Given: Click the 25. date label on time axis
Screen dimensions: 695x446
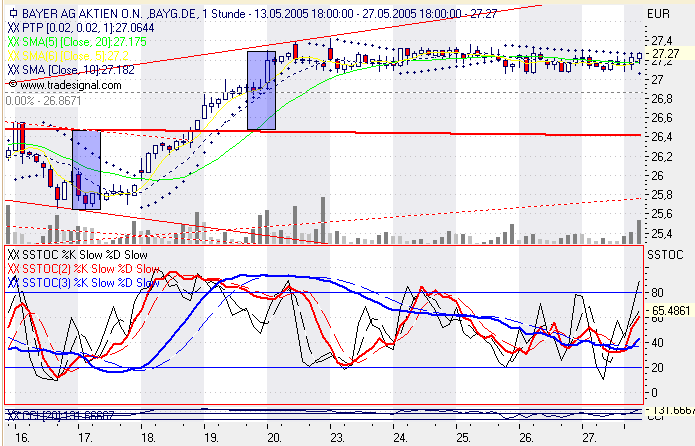Looking at the screenshot, I should [x=463, y=438].
